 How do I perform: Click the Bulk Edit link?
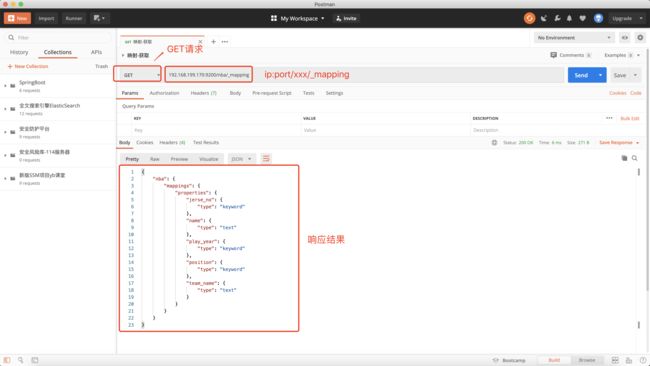pos(630,119)
